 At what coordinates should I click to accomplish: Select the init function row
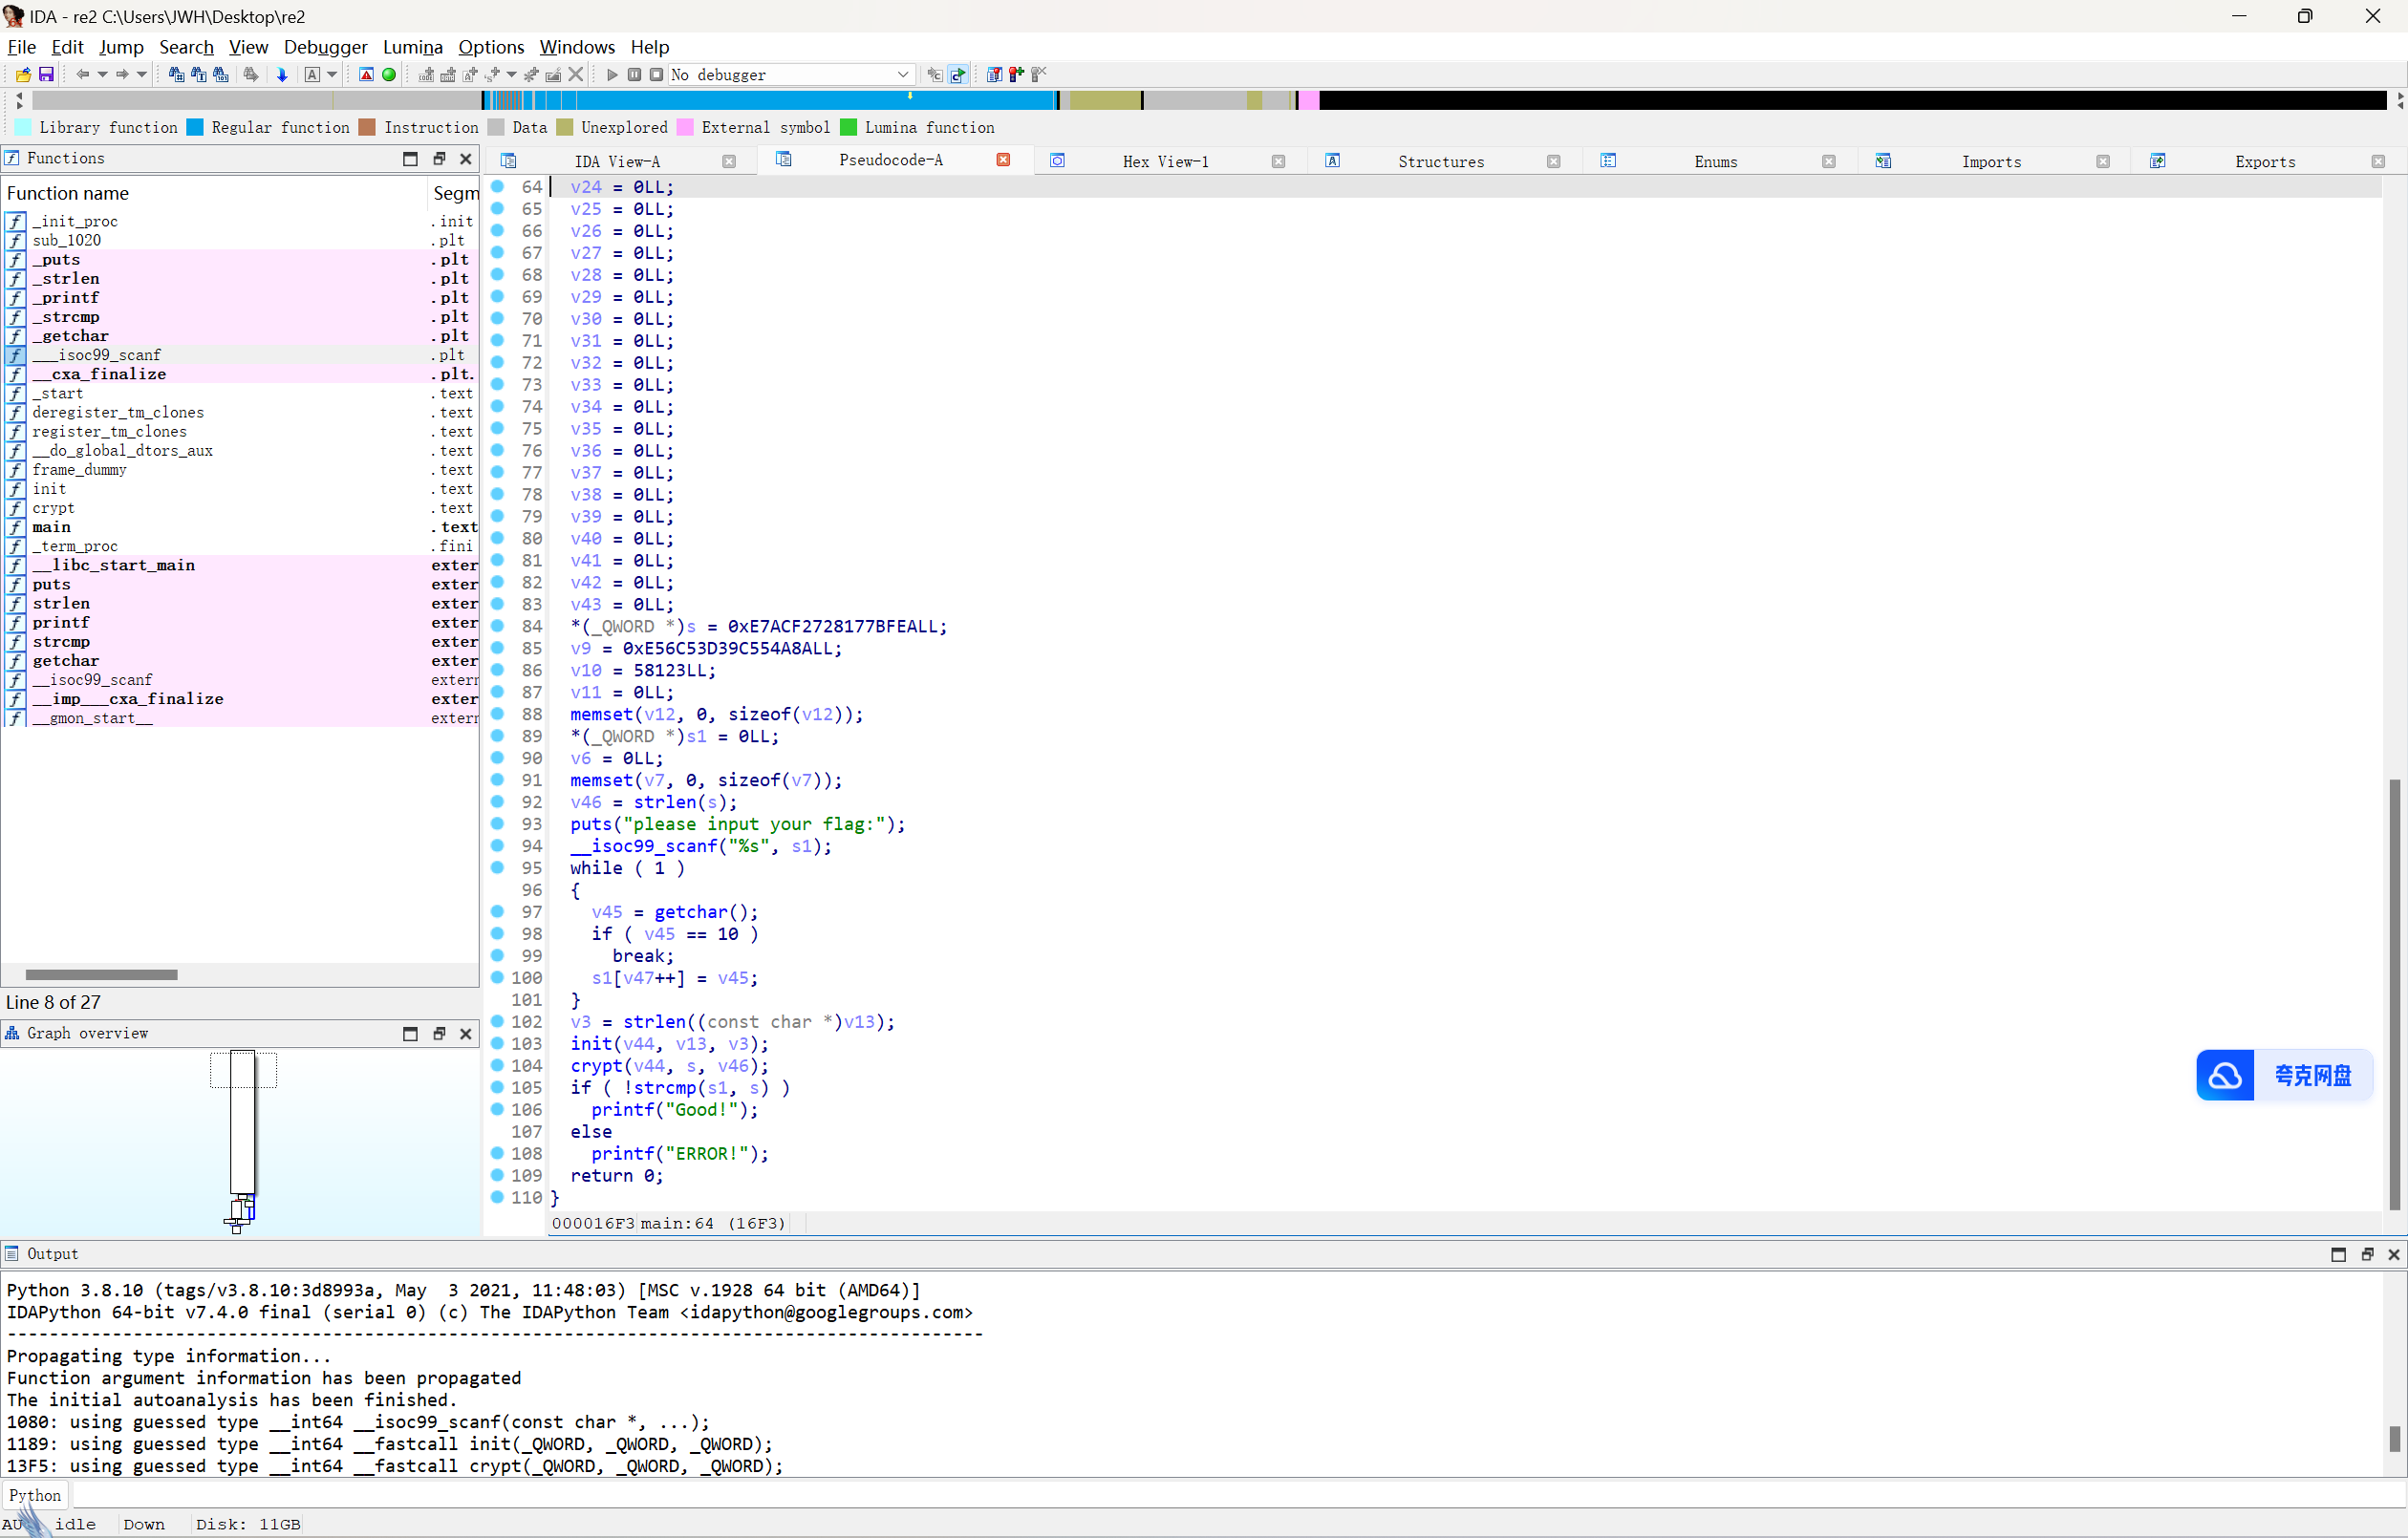(x=240, y=489)
